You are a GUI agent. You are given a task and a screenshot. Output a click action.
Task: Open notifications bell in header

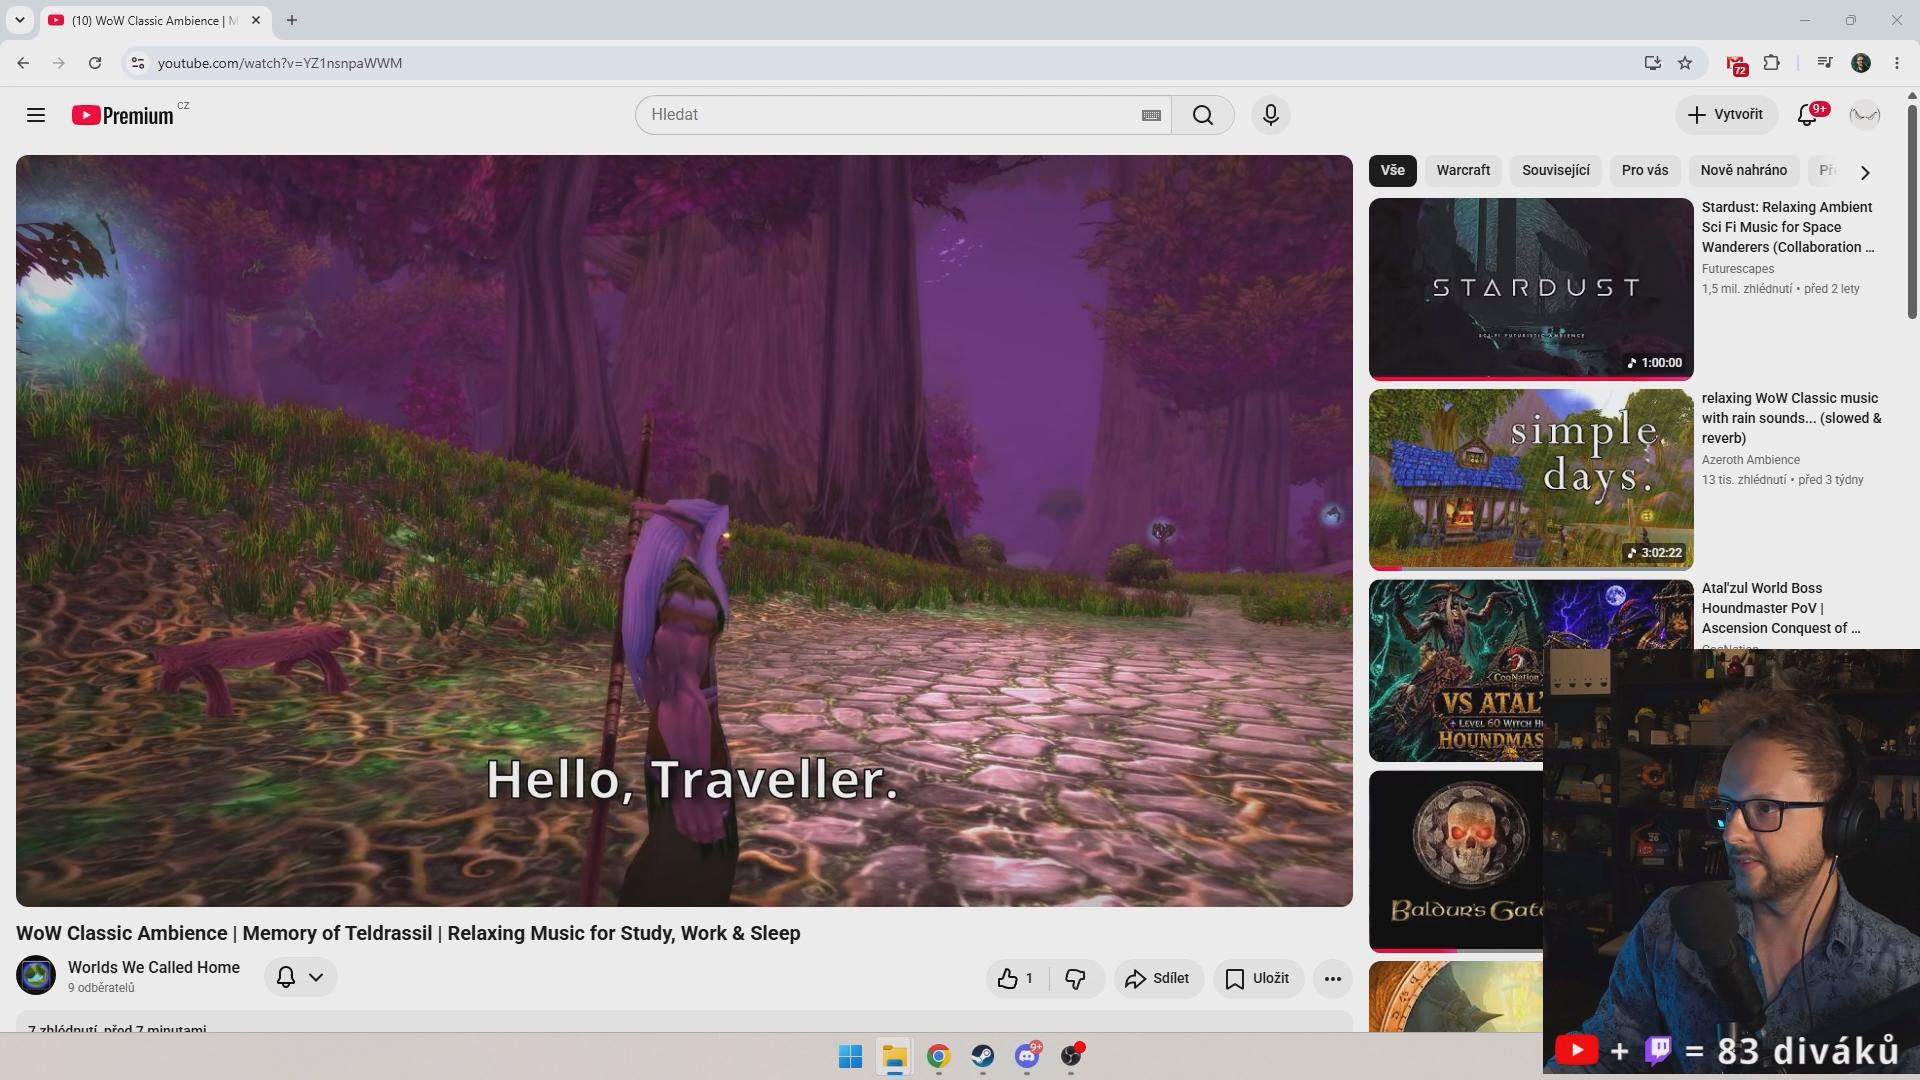(x=1808, y=115)
